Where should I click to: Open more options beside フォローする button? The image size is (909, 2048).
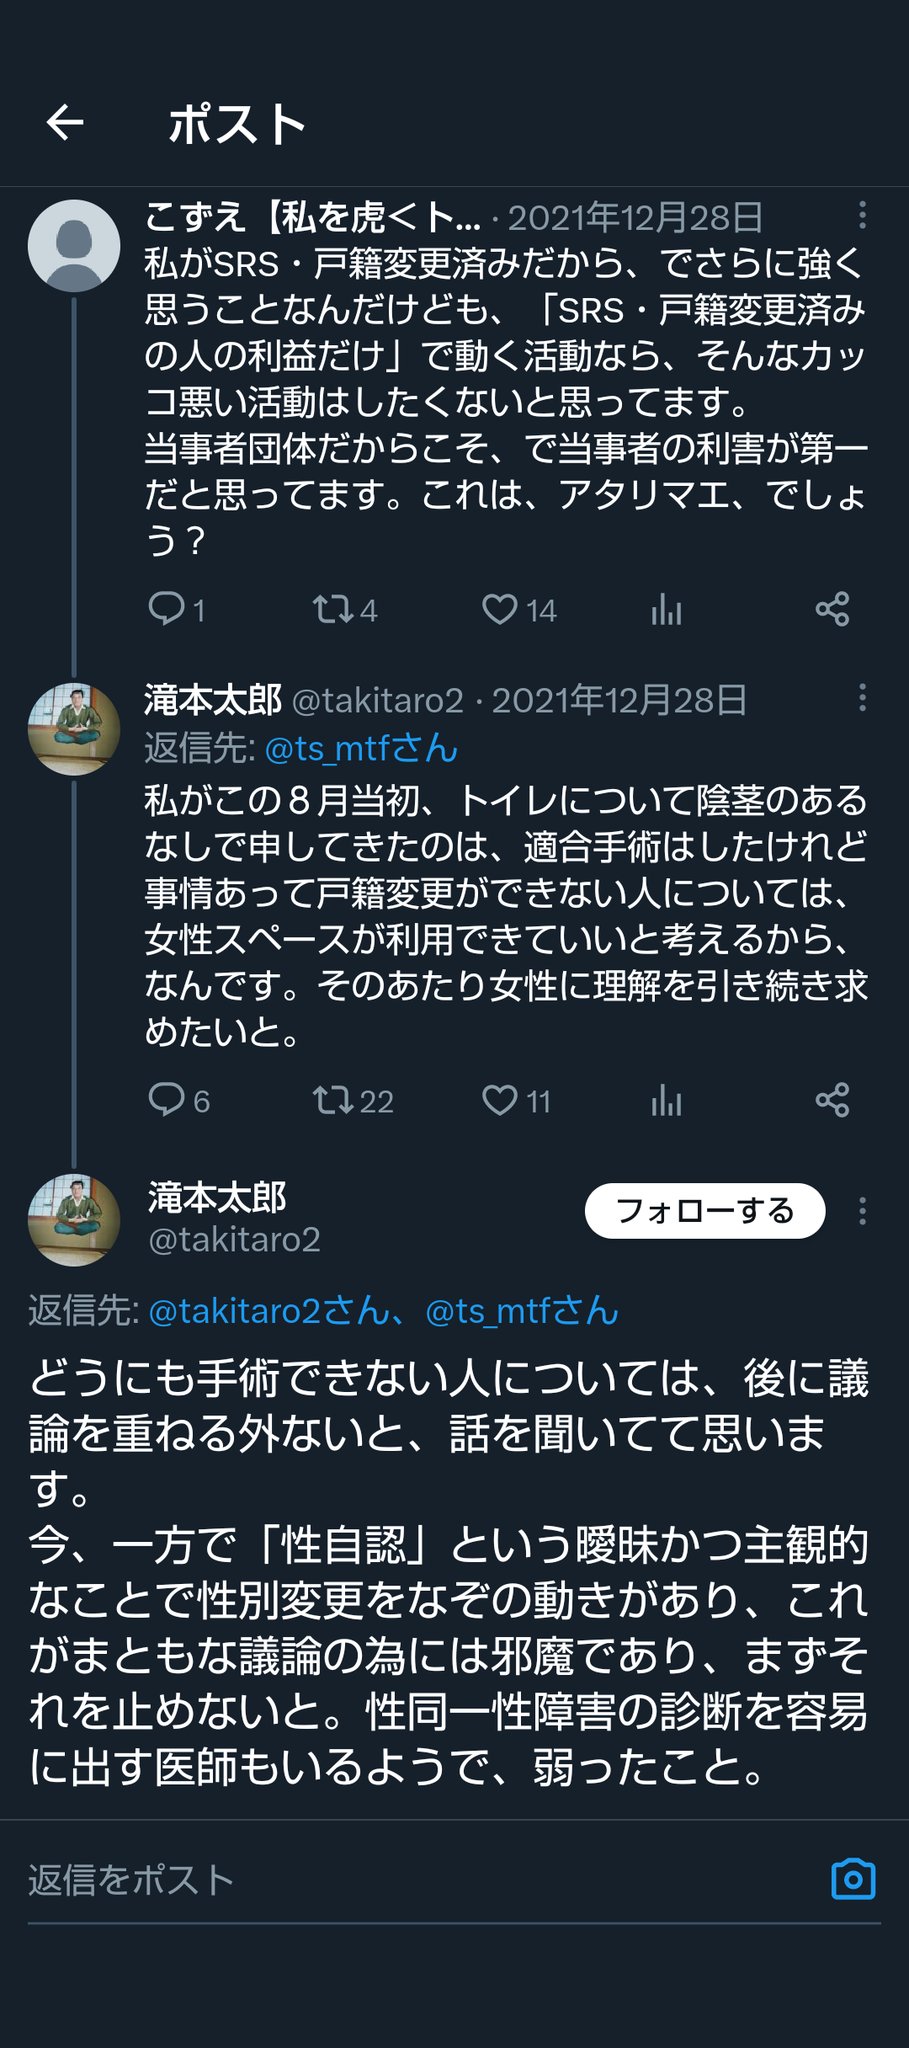(862, 1211)
